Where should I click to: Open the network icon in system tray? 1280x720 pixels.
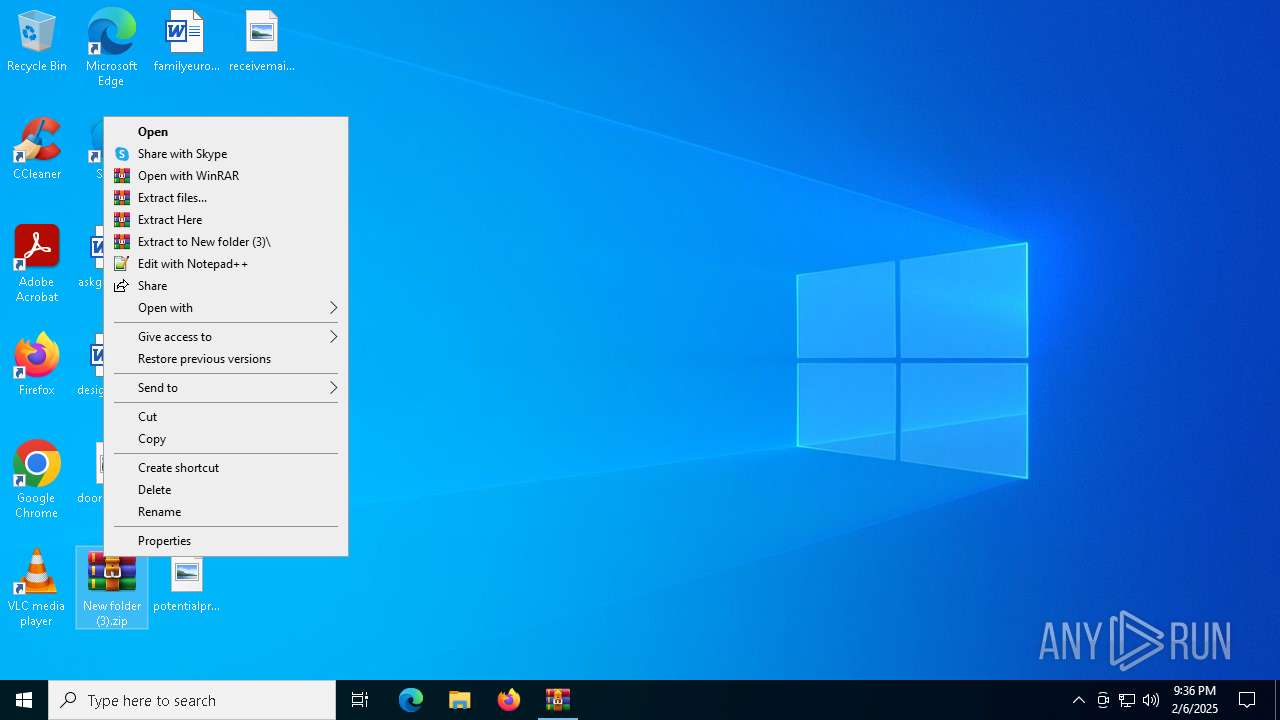click(x=1127, y=700)
